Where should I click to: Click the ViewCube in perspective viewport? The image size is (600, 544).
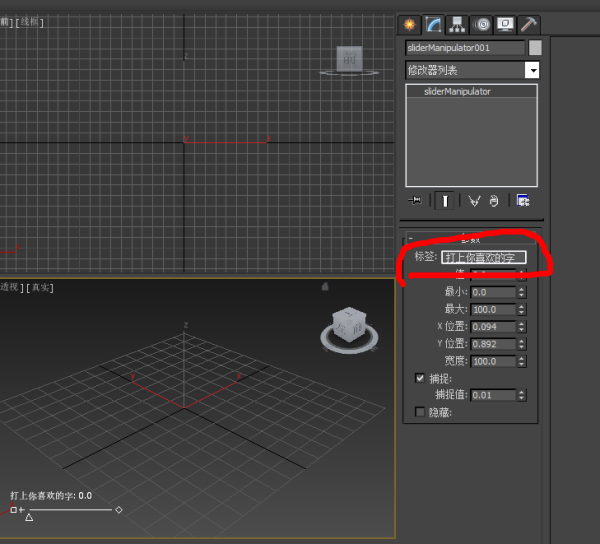pyautogui.click(x=349, y=325)
